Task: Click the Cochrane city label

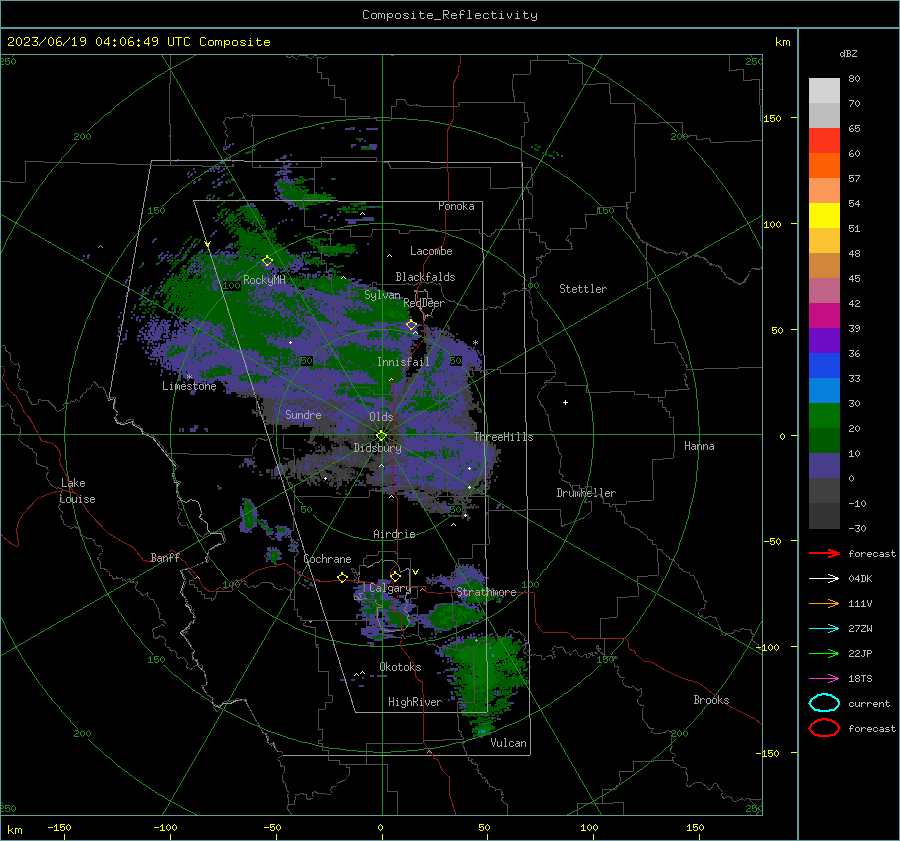Action: (327, 559)
